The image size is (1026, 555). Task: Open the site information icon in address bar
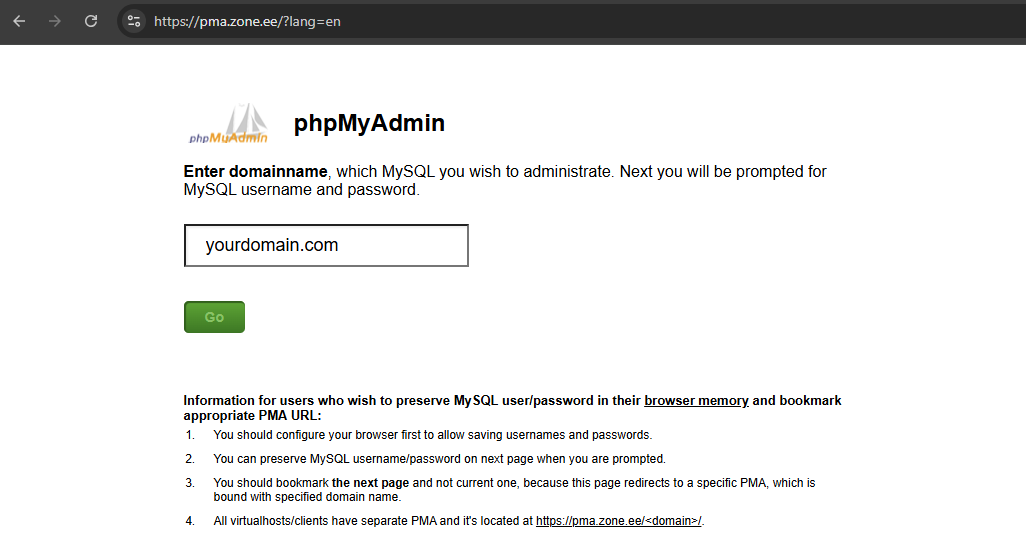[x=134, y=21]
